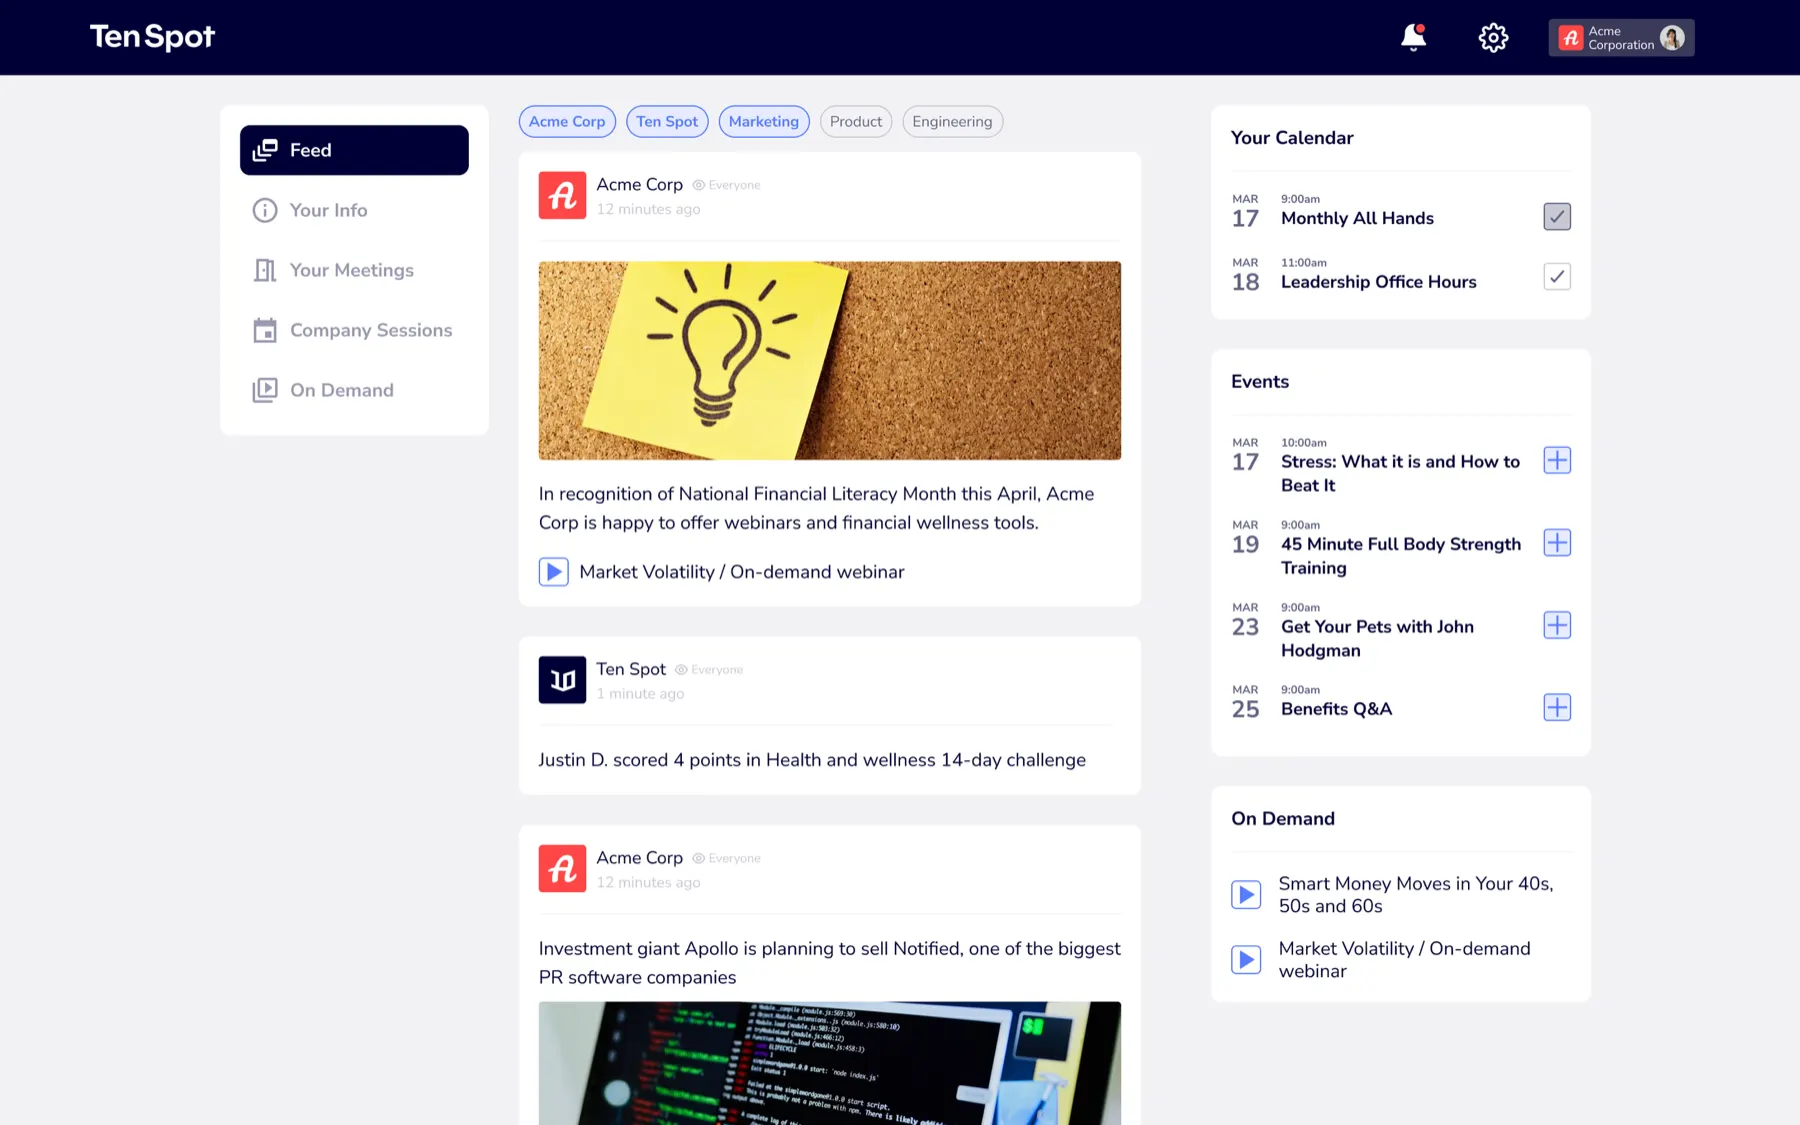Enable the Product filter chip
The image size is (1800, 1125).
(x=856, y=121)
